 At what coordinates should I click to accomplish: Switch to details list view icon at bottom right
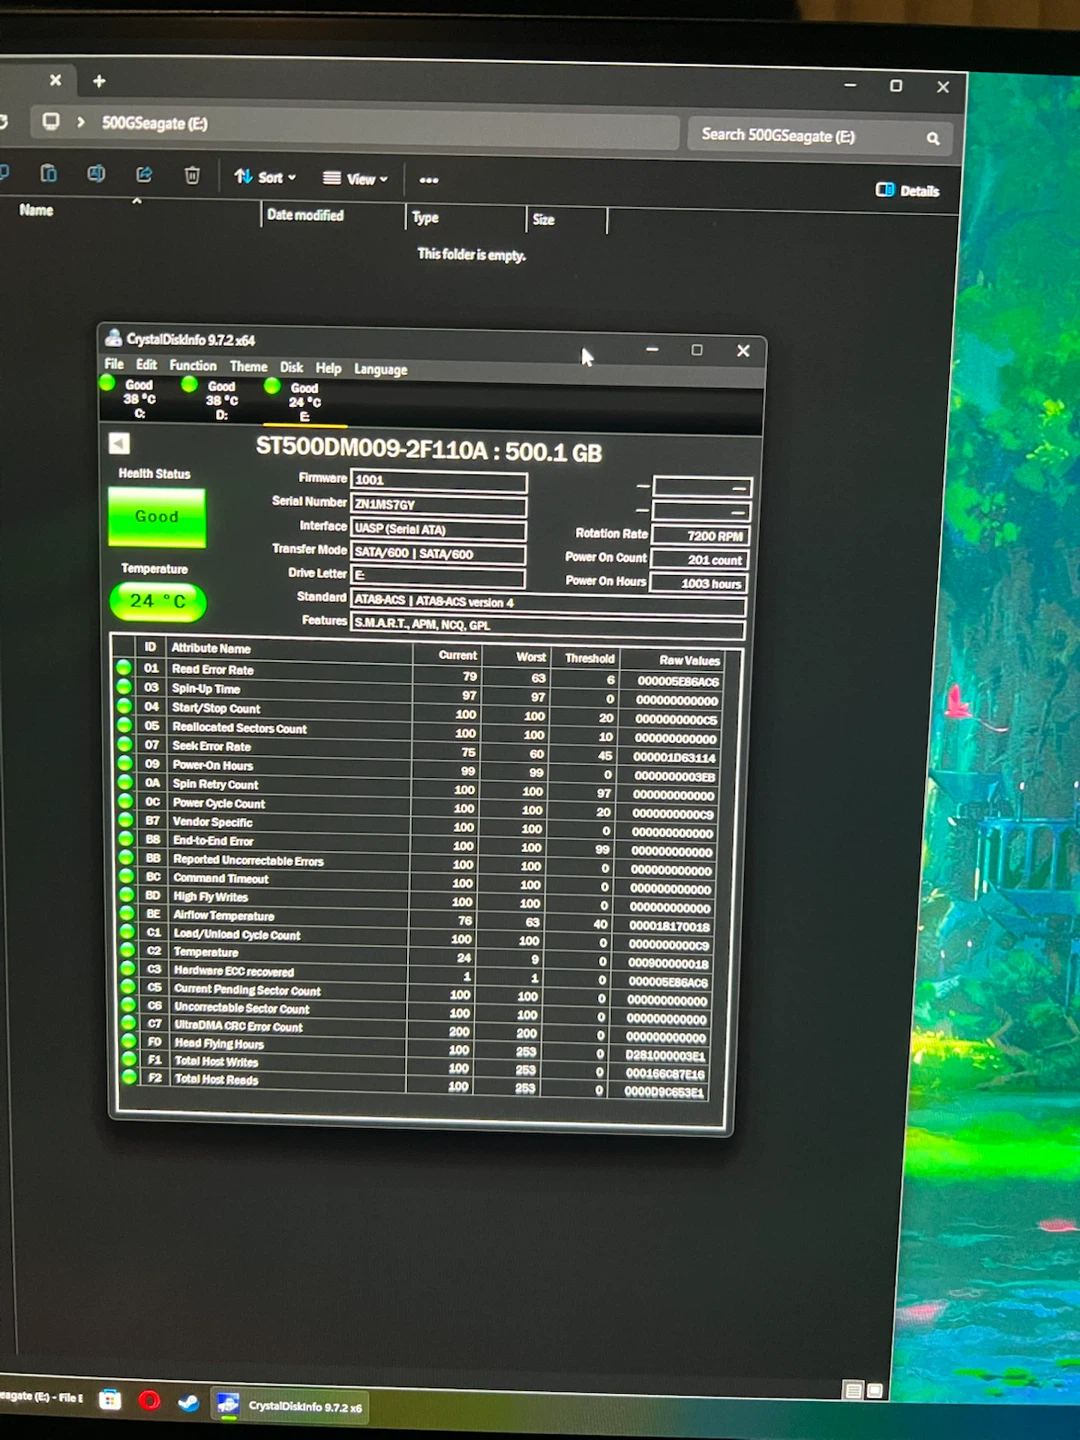[x=853, y=1390]
